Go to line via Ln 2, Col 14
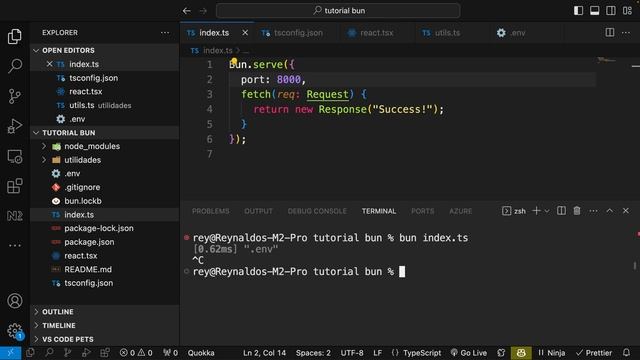 [x=264, y=353]
